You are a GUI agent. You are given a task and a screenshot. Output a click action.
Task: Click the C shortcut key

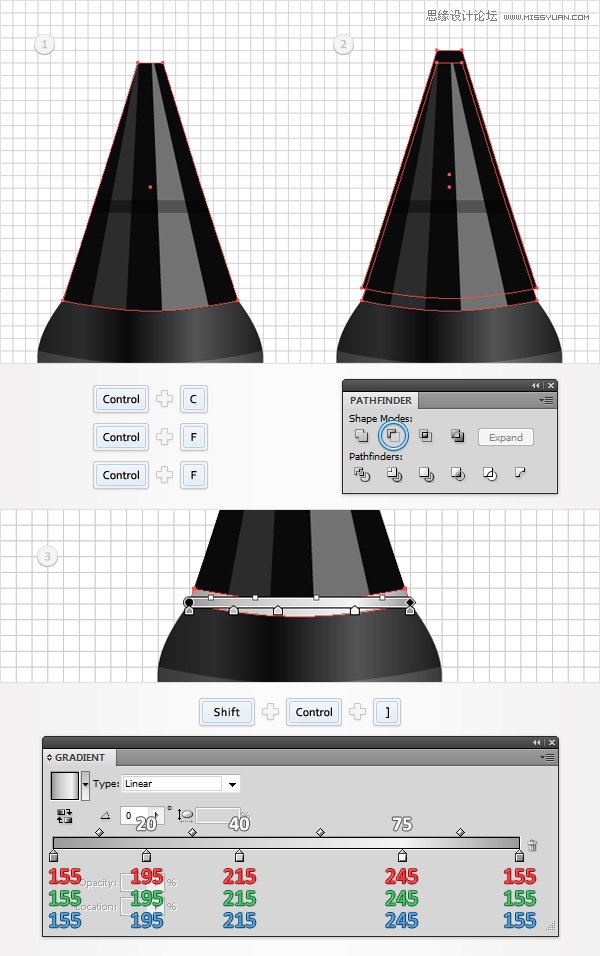coord(193,399)
